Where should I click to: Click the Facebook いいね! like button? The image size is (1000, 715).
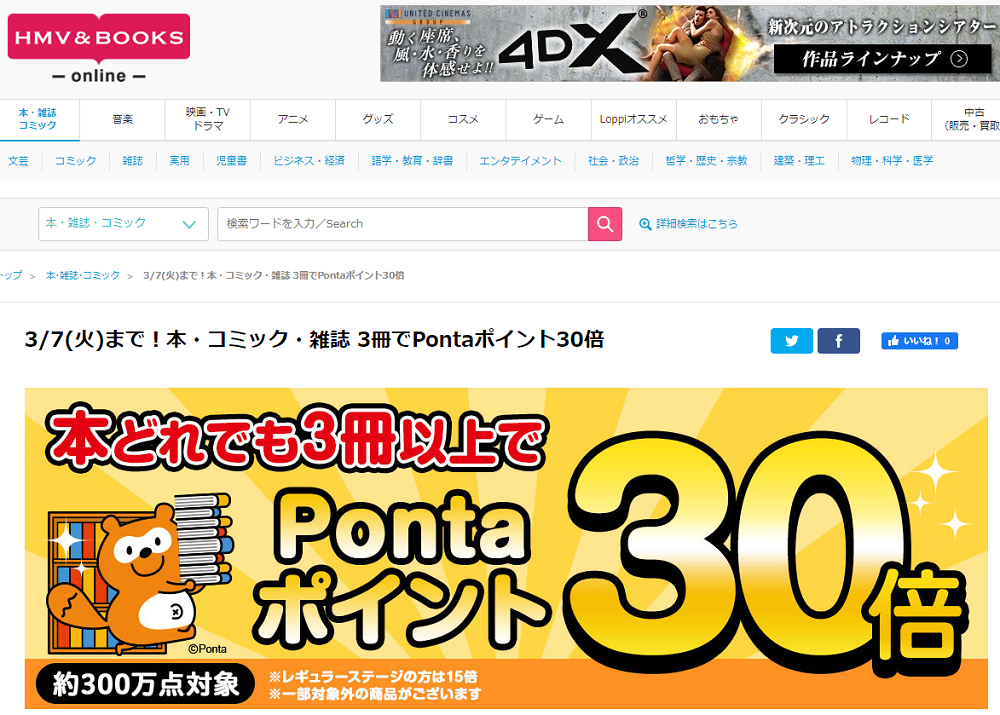tap(920, 341)
